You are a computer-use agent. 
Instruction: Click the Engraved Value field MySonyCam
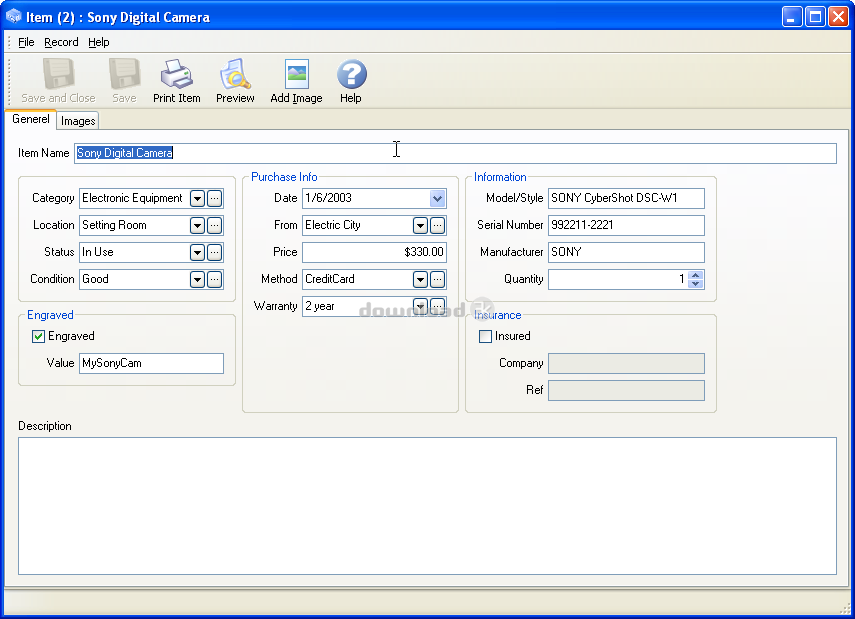151,363
